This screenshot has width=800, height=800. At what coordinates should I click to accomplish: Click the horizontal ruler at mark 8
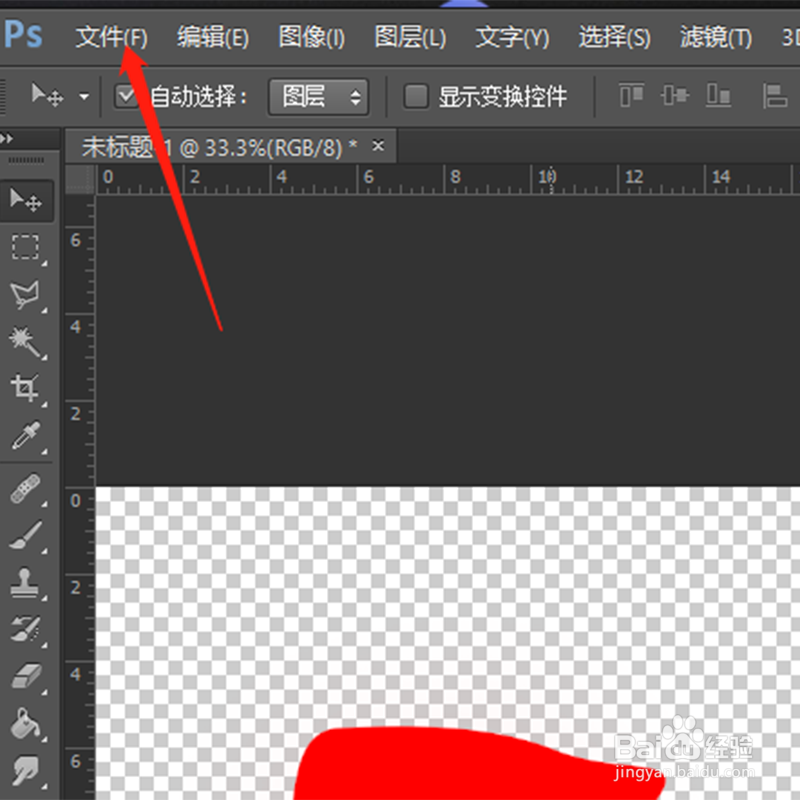[x=455, y=178]
